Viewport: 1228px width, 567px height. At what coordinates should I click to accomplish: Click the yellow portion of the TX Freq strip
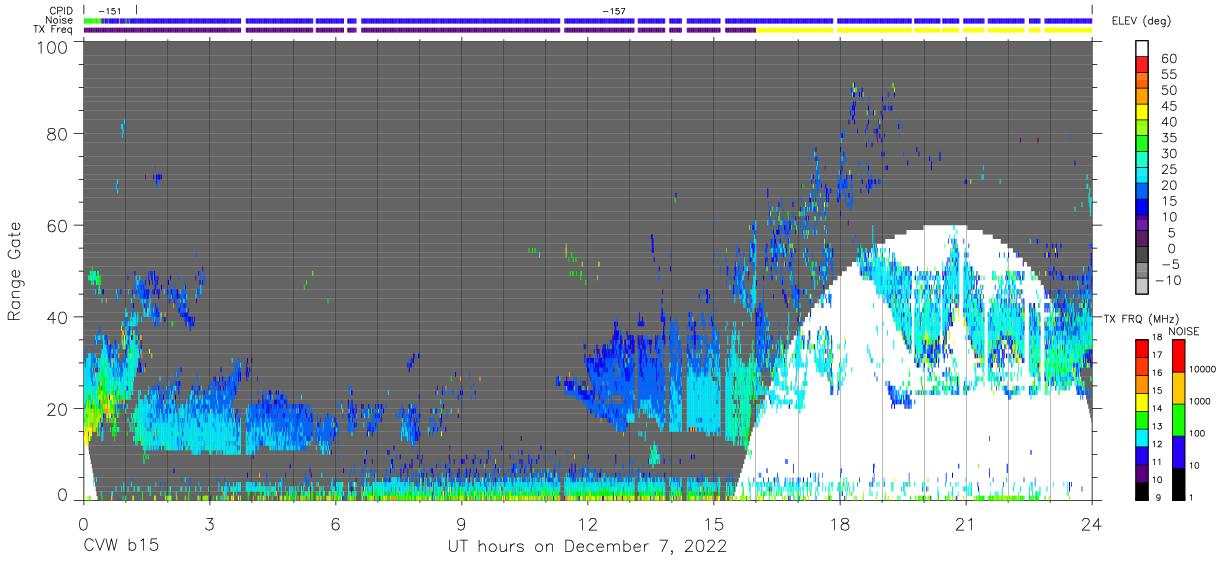924,30
